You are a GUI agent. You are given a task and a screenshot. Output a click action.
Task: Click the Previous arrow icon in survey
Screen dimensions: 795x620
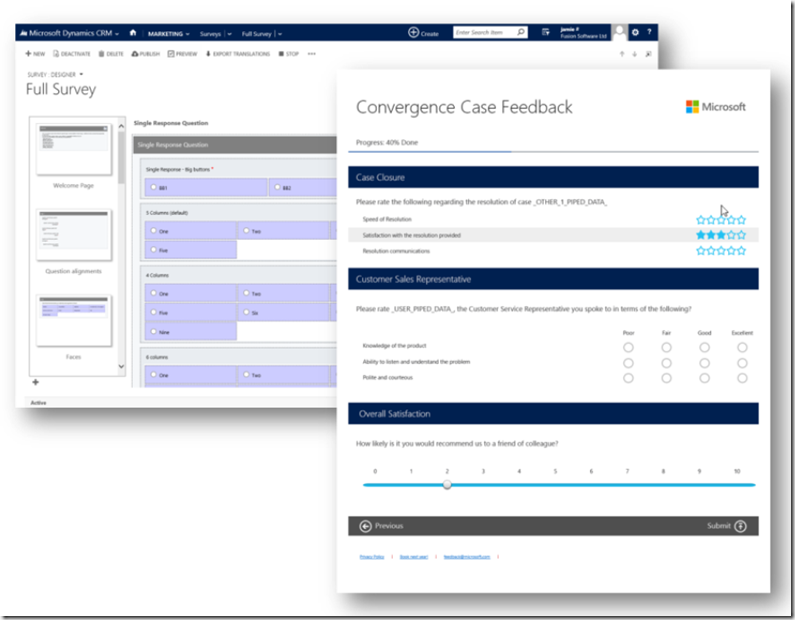366,526
